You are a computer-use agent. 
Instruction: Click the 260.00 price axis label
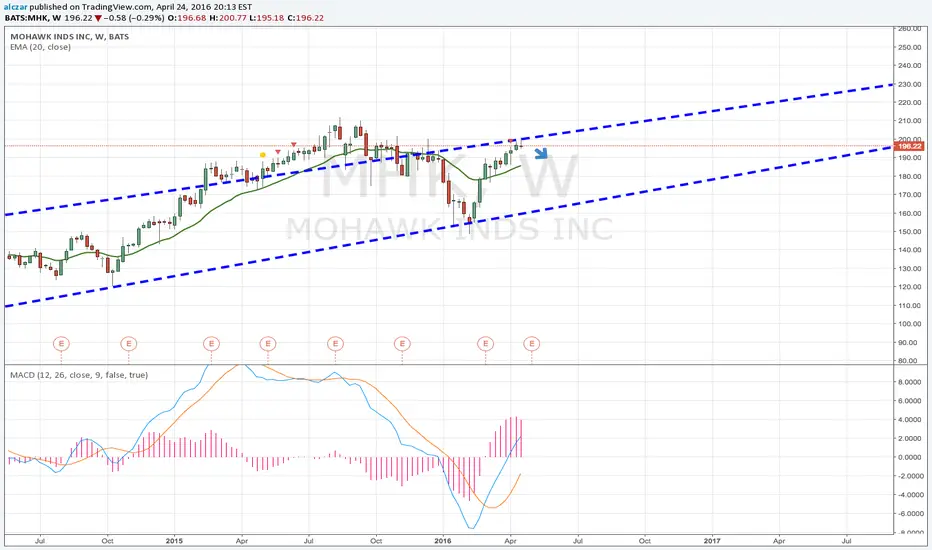pos(909,29)
